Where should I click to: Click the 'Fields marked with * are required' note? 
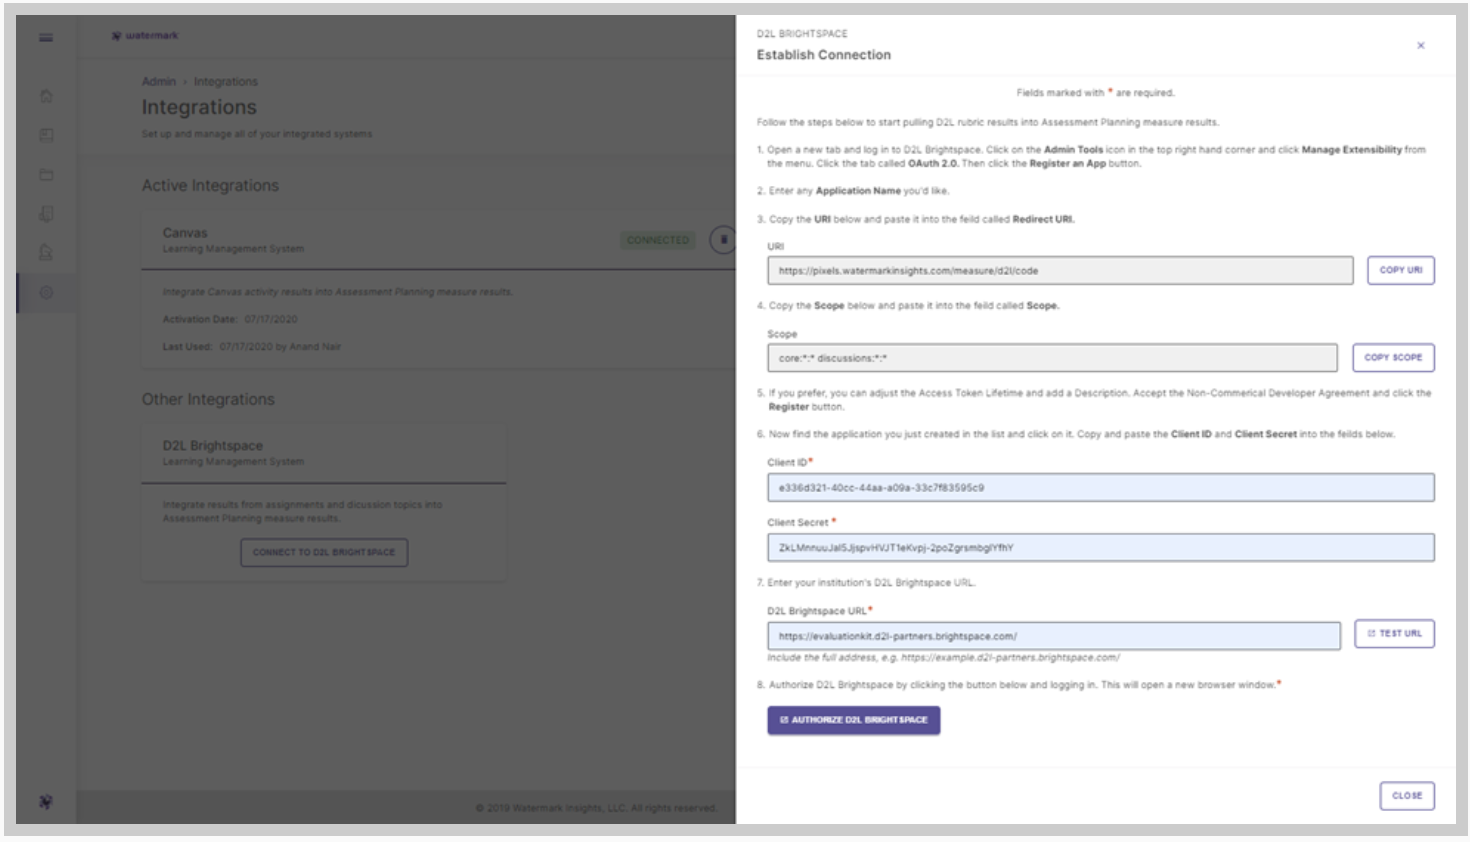(x=1095, y=93)
